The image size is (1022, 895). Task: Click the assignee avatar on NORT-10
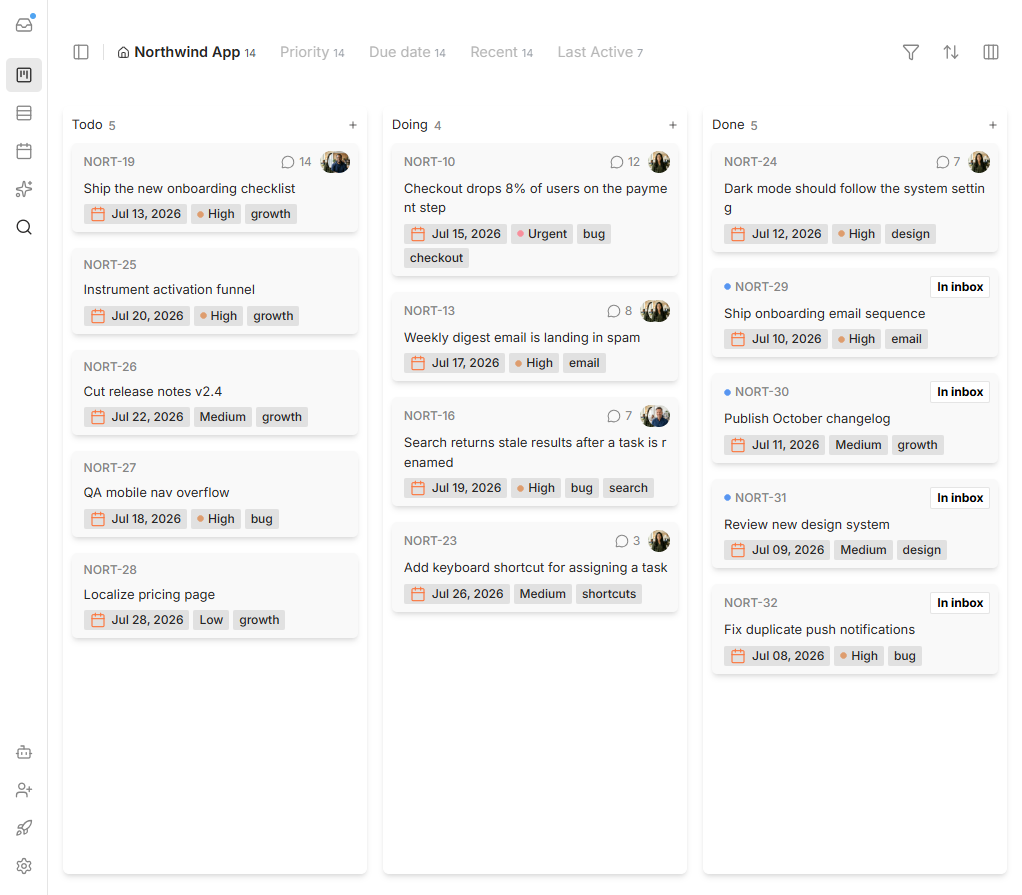point(659,162)
